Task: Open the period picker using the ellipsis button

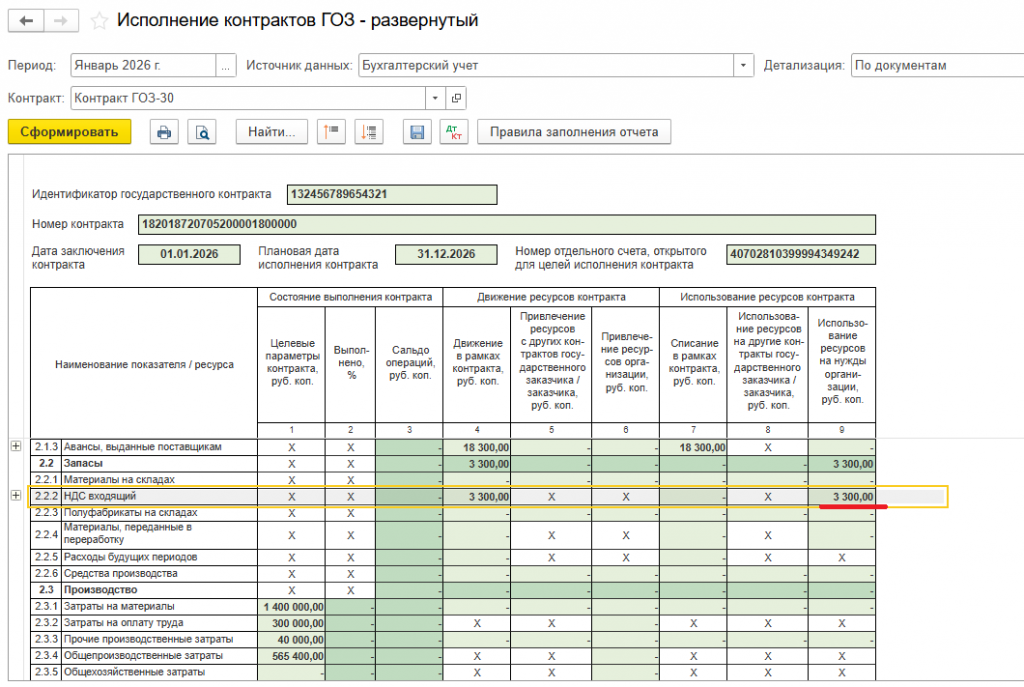Action: point(225,65)
